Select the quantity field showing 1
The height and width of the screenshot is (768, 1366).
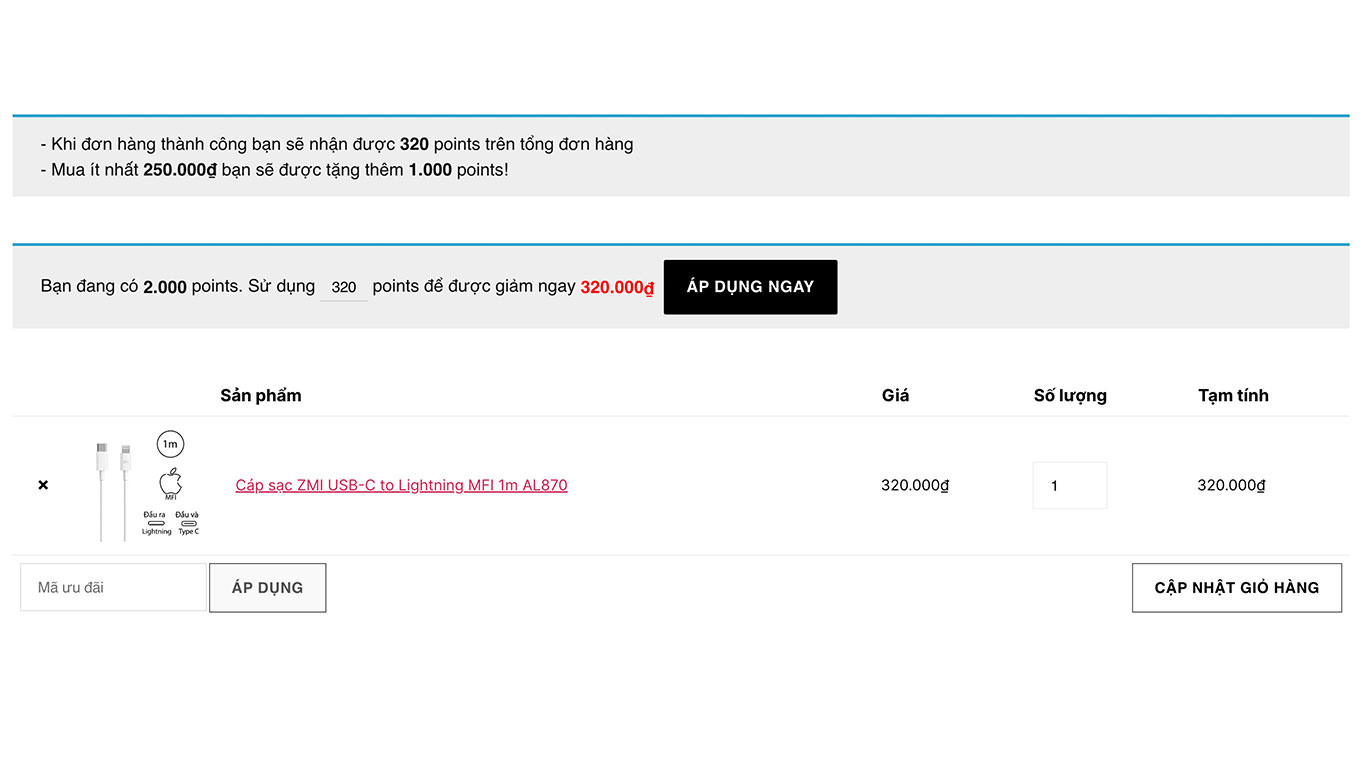[x=1069, y=485]
